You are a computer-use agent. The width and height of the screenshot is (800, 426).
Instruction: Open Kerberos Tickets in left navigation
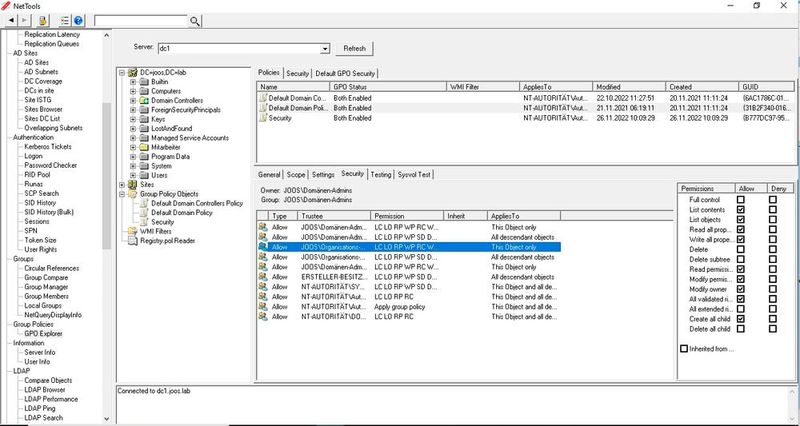point(48,146)
